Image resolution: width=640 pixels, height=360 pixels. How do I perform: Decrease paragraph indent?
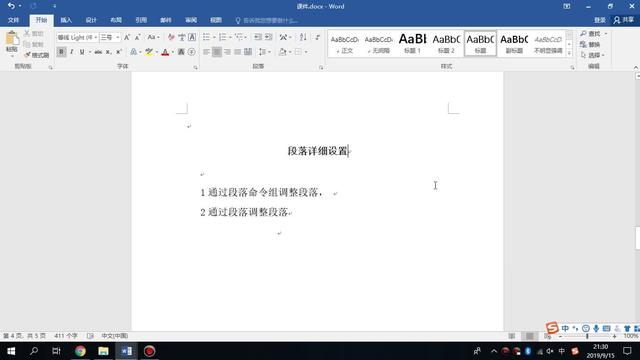tap(258, 38)
